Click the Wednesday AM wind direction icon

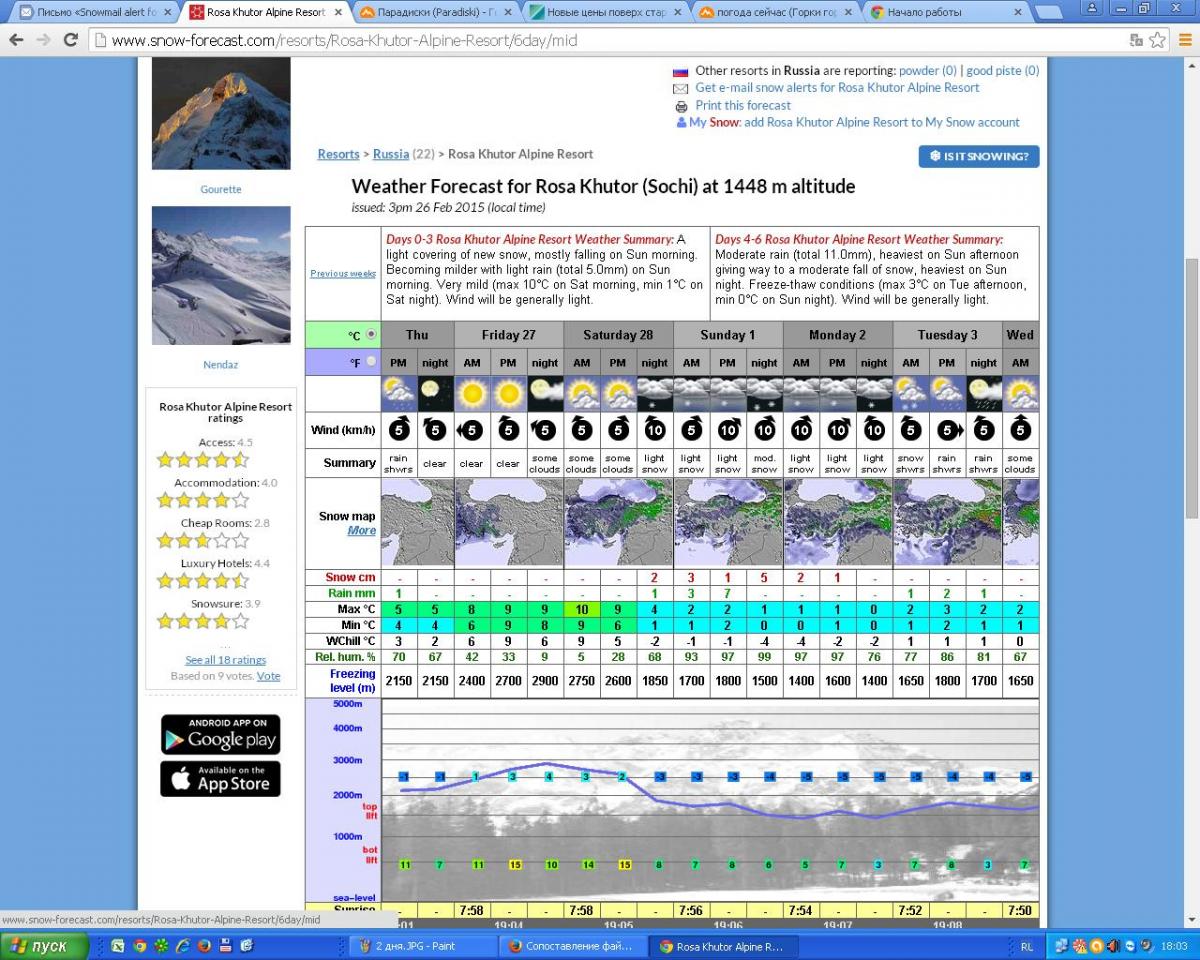click(x=1020, y=430)
